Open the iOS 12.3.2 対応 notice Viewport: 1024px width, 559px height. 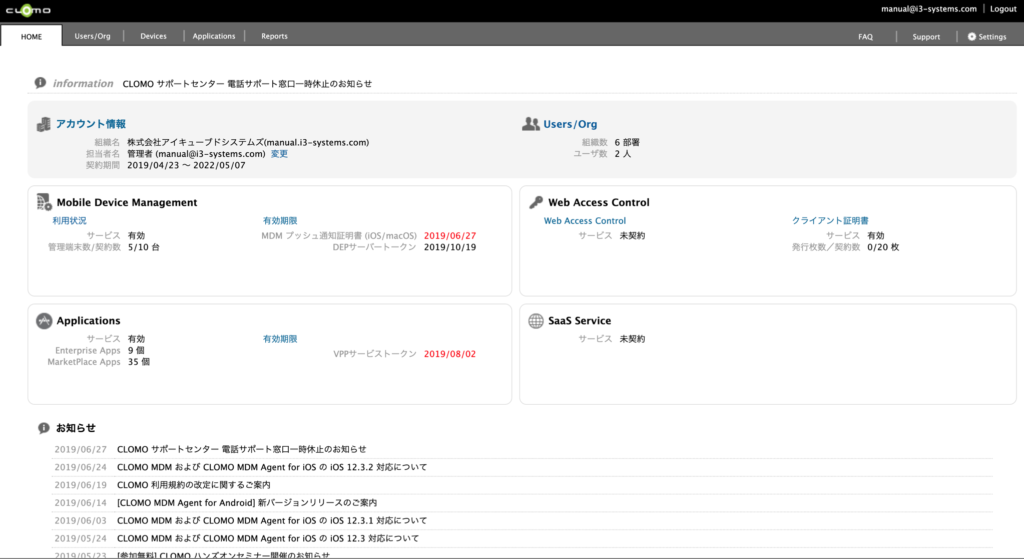tap(272, 467)
